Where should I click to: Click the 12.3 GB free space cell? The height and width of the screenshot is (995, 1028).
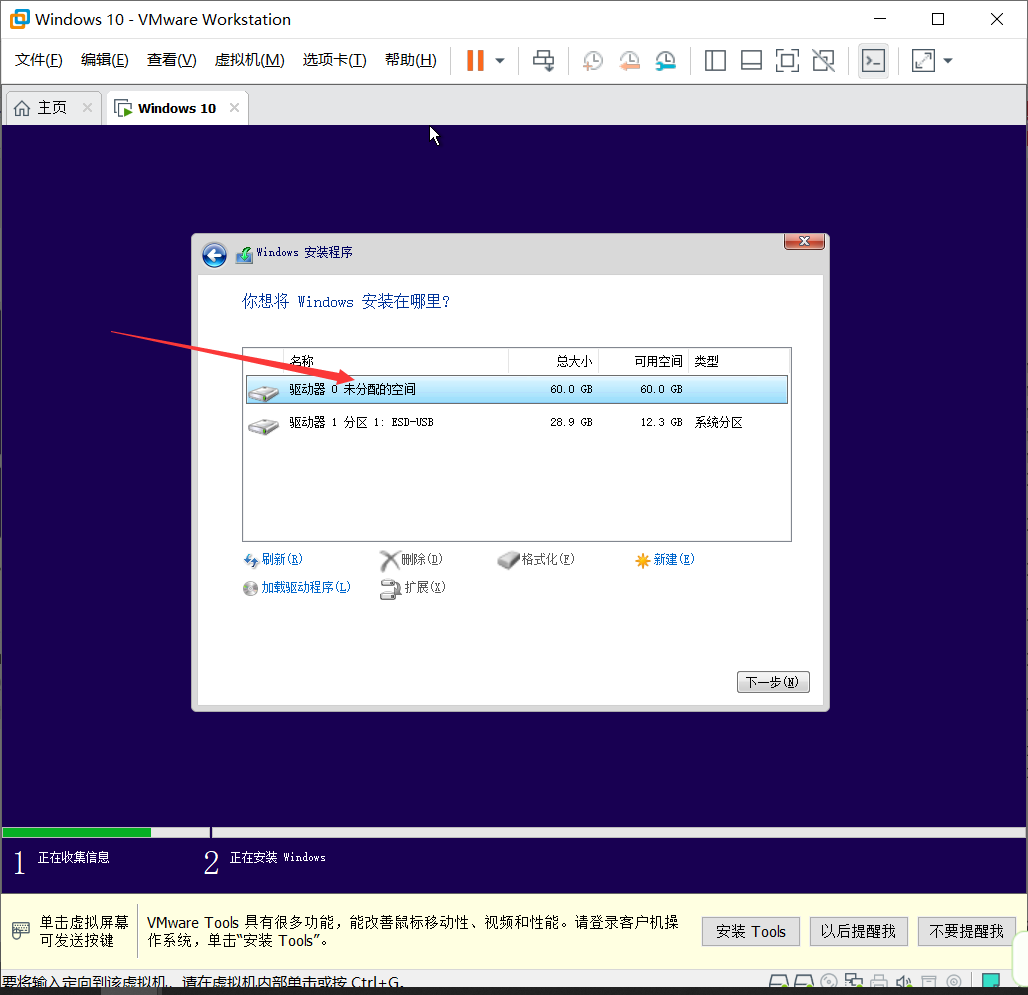pos(661,422)
